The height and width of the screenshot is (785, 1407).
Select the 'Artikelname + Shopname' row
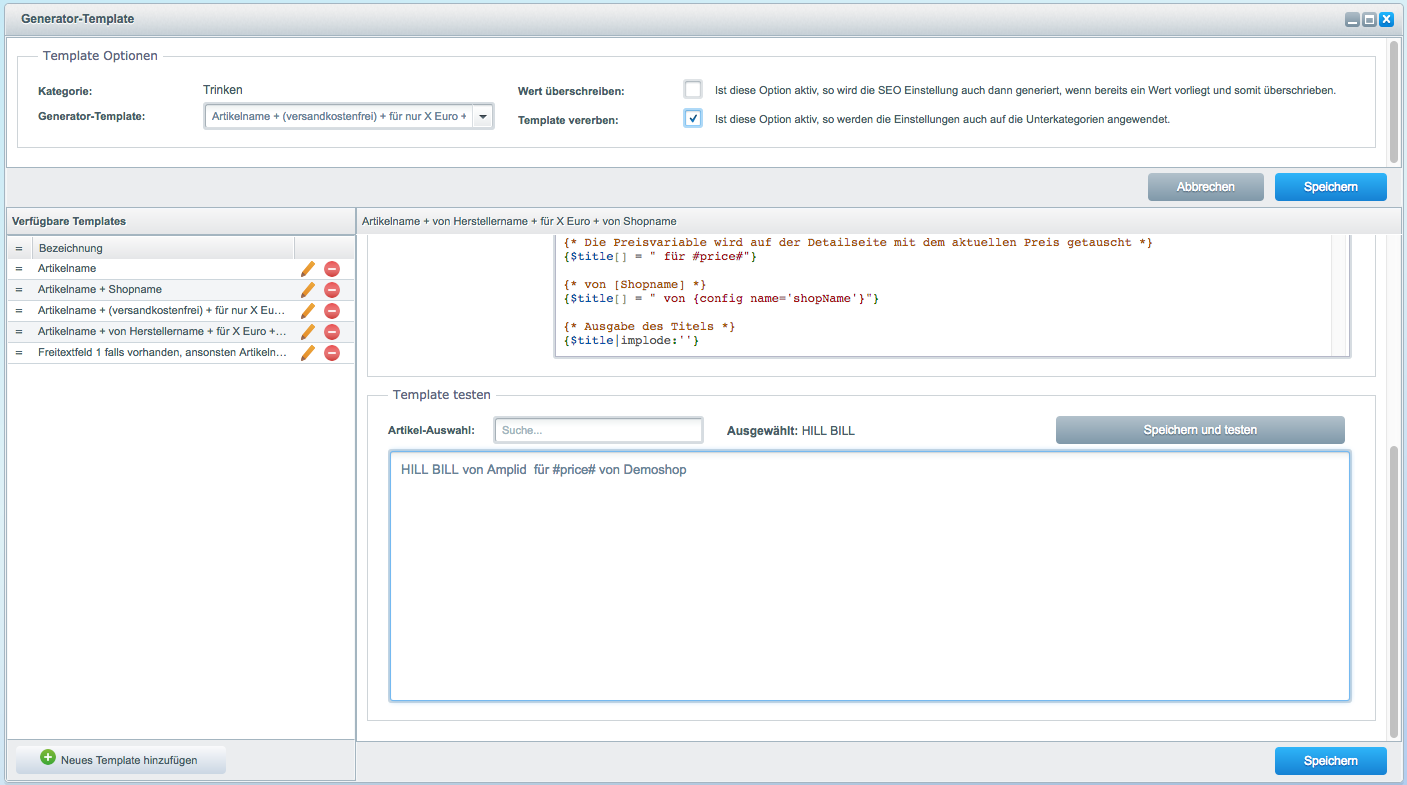[181, 290]
